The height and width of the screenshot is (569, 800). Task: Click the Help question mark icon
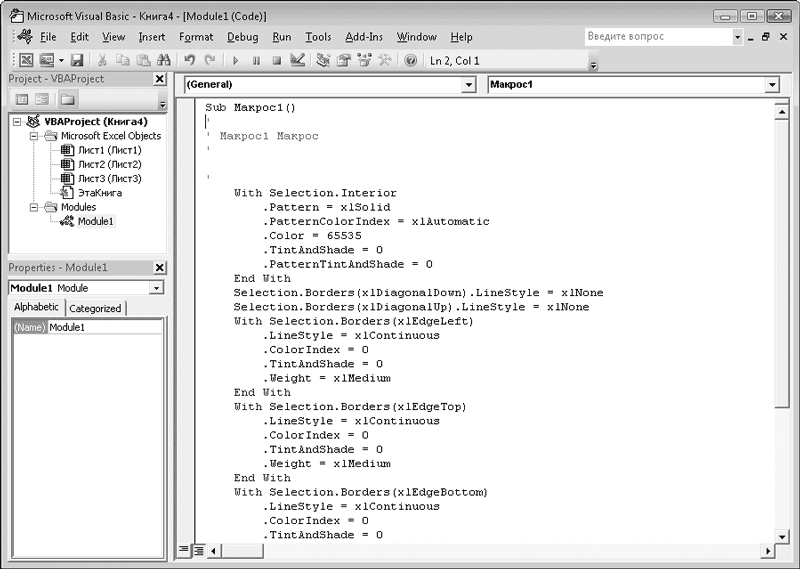click(410, 61)
